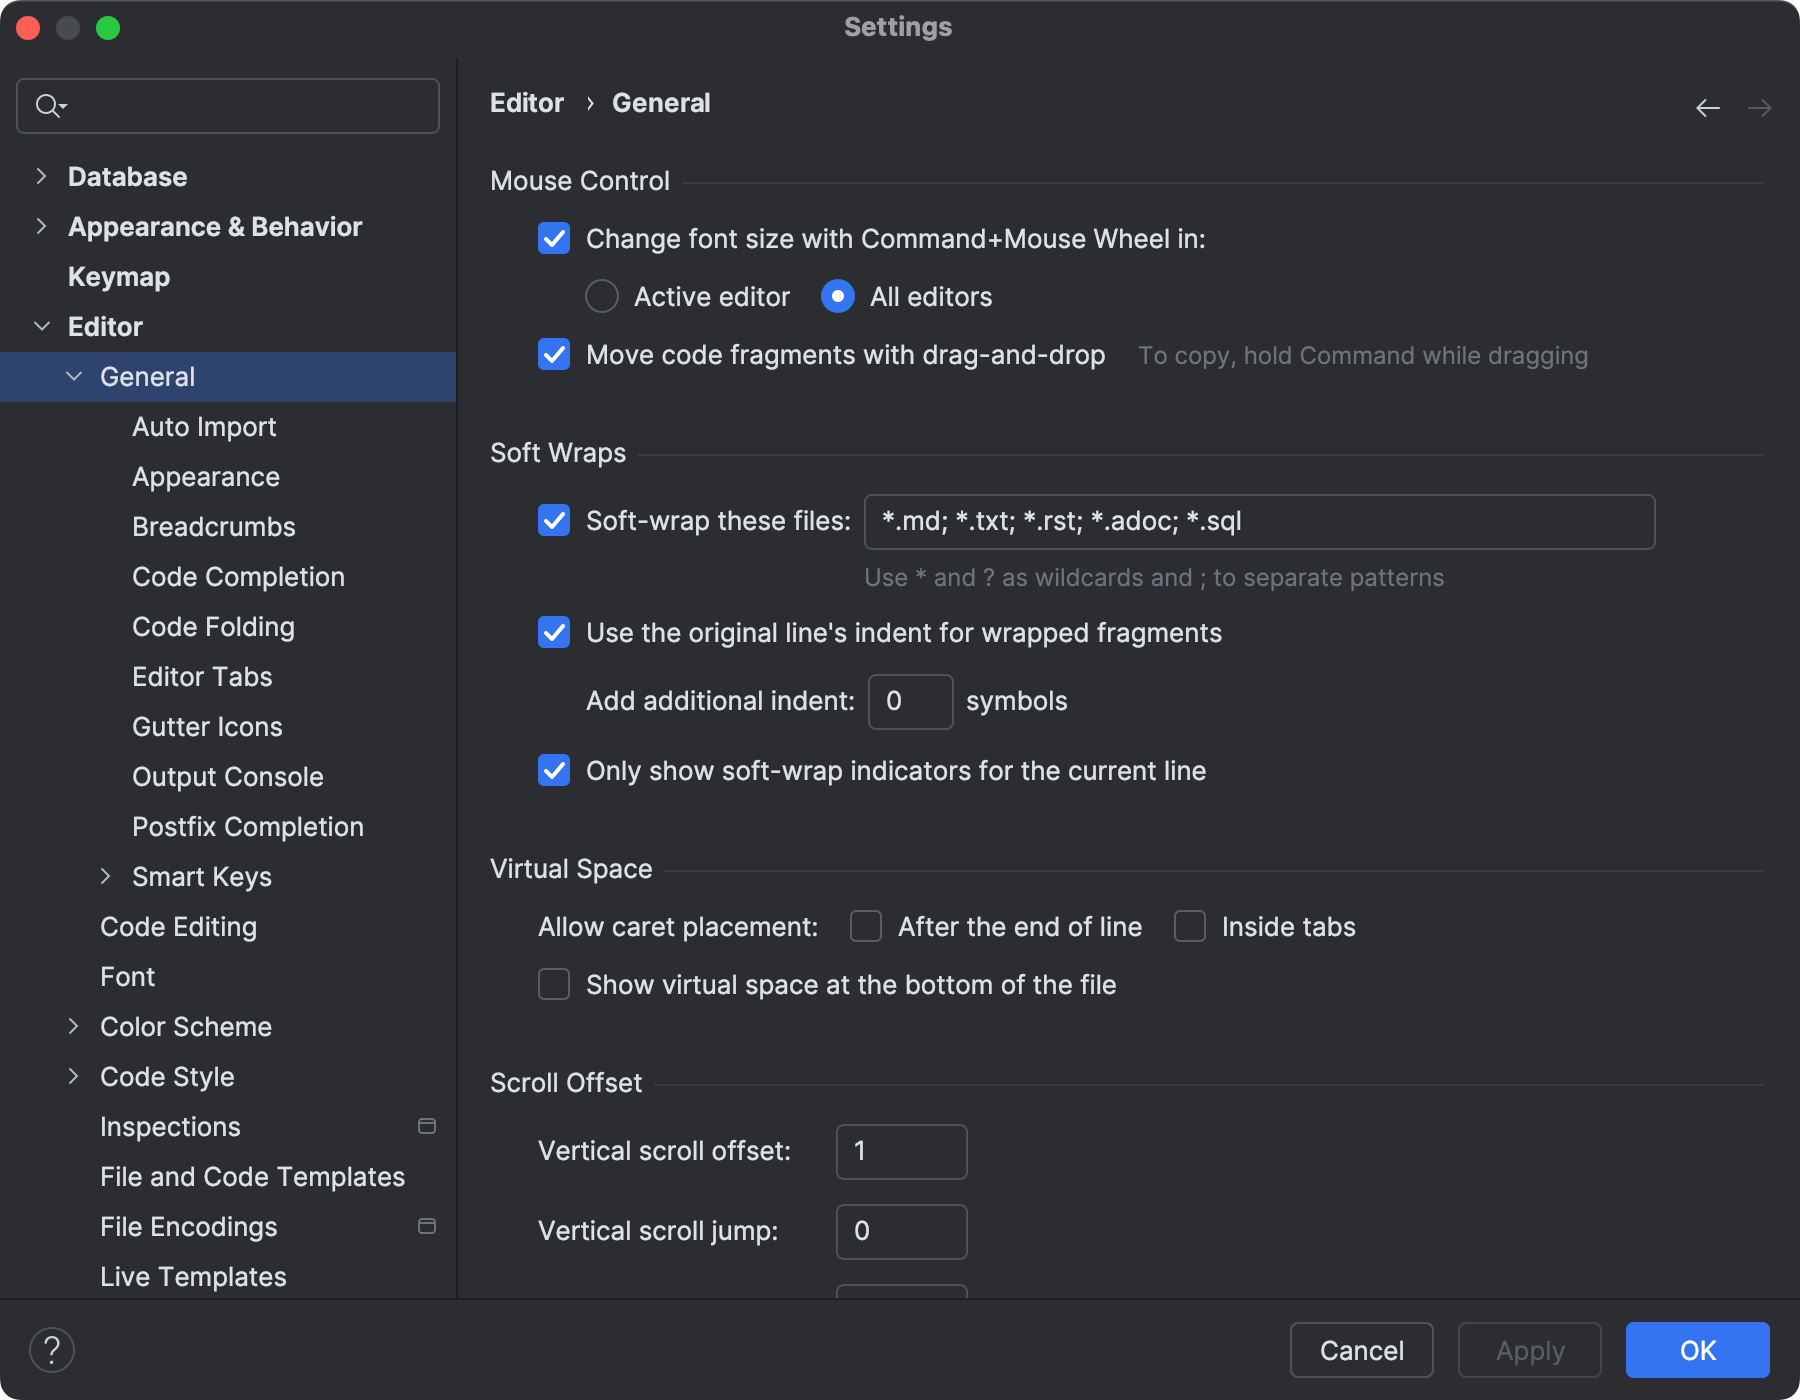1800x1400 pixels.
Task: Open help via the question mark icon
Action: (52, 1349)
